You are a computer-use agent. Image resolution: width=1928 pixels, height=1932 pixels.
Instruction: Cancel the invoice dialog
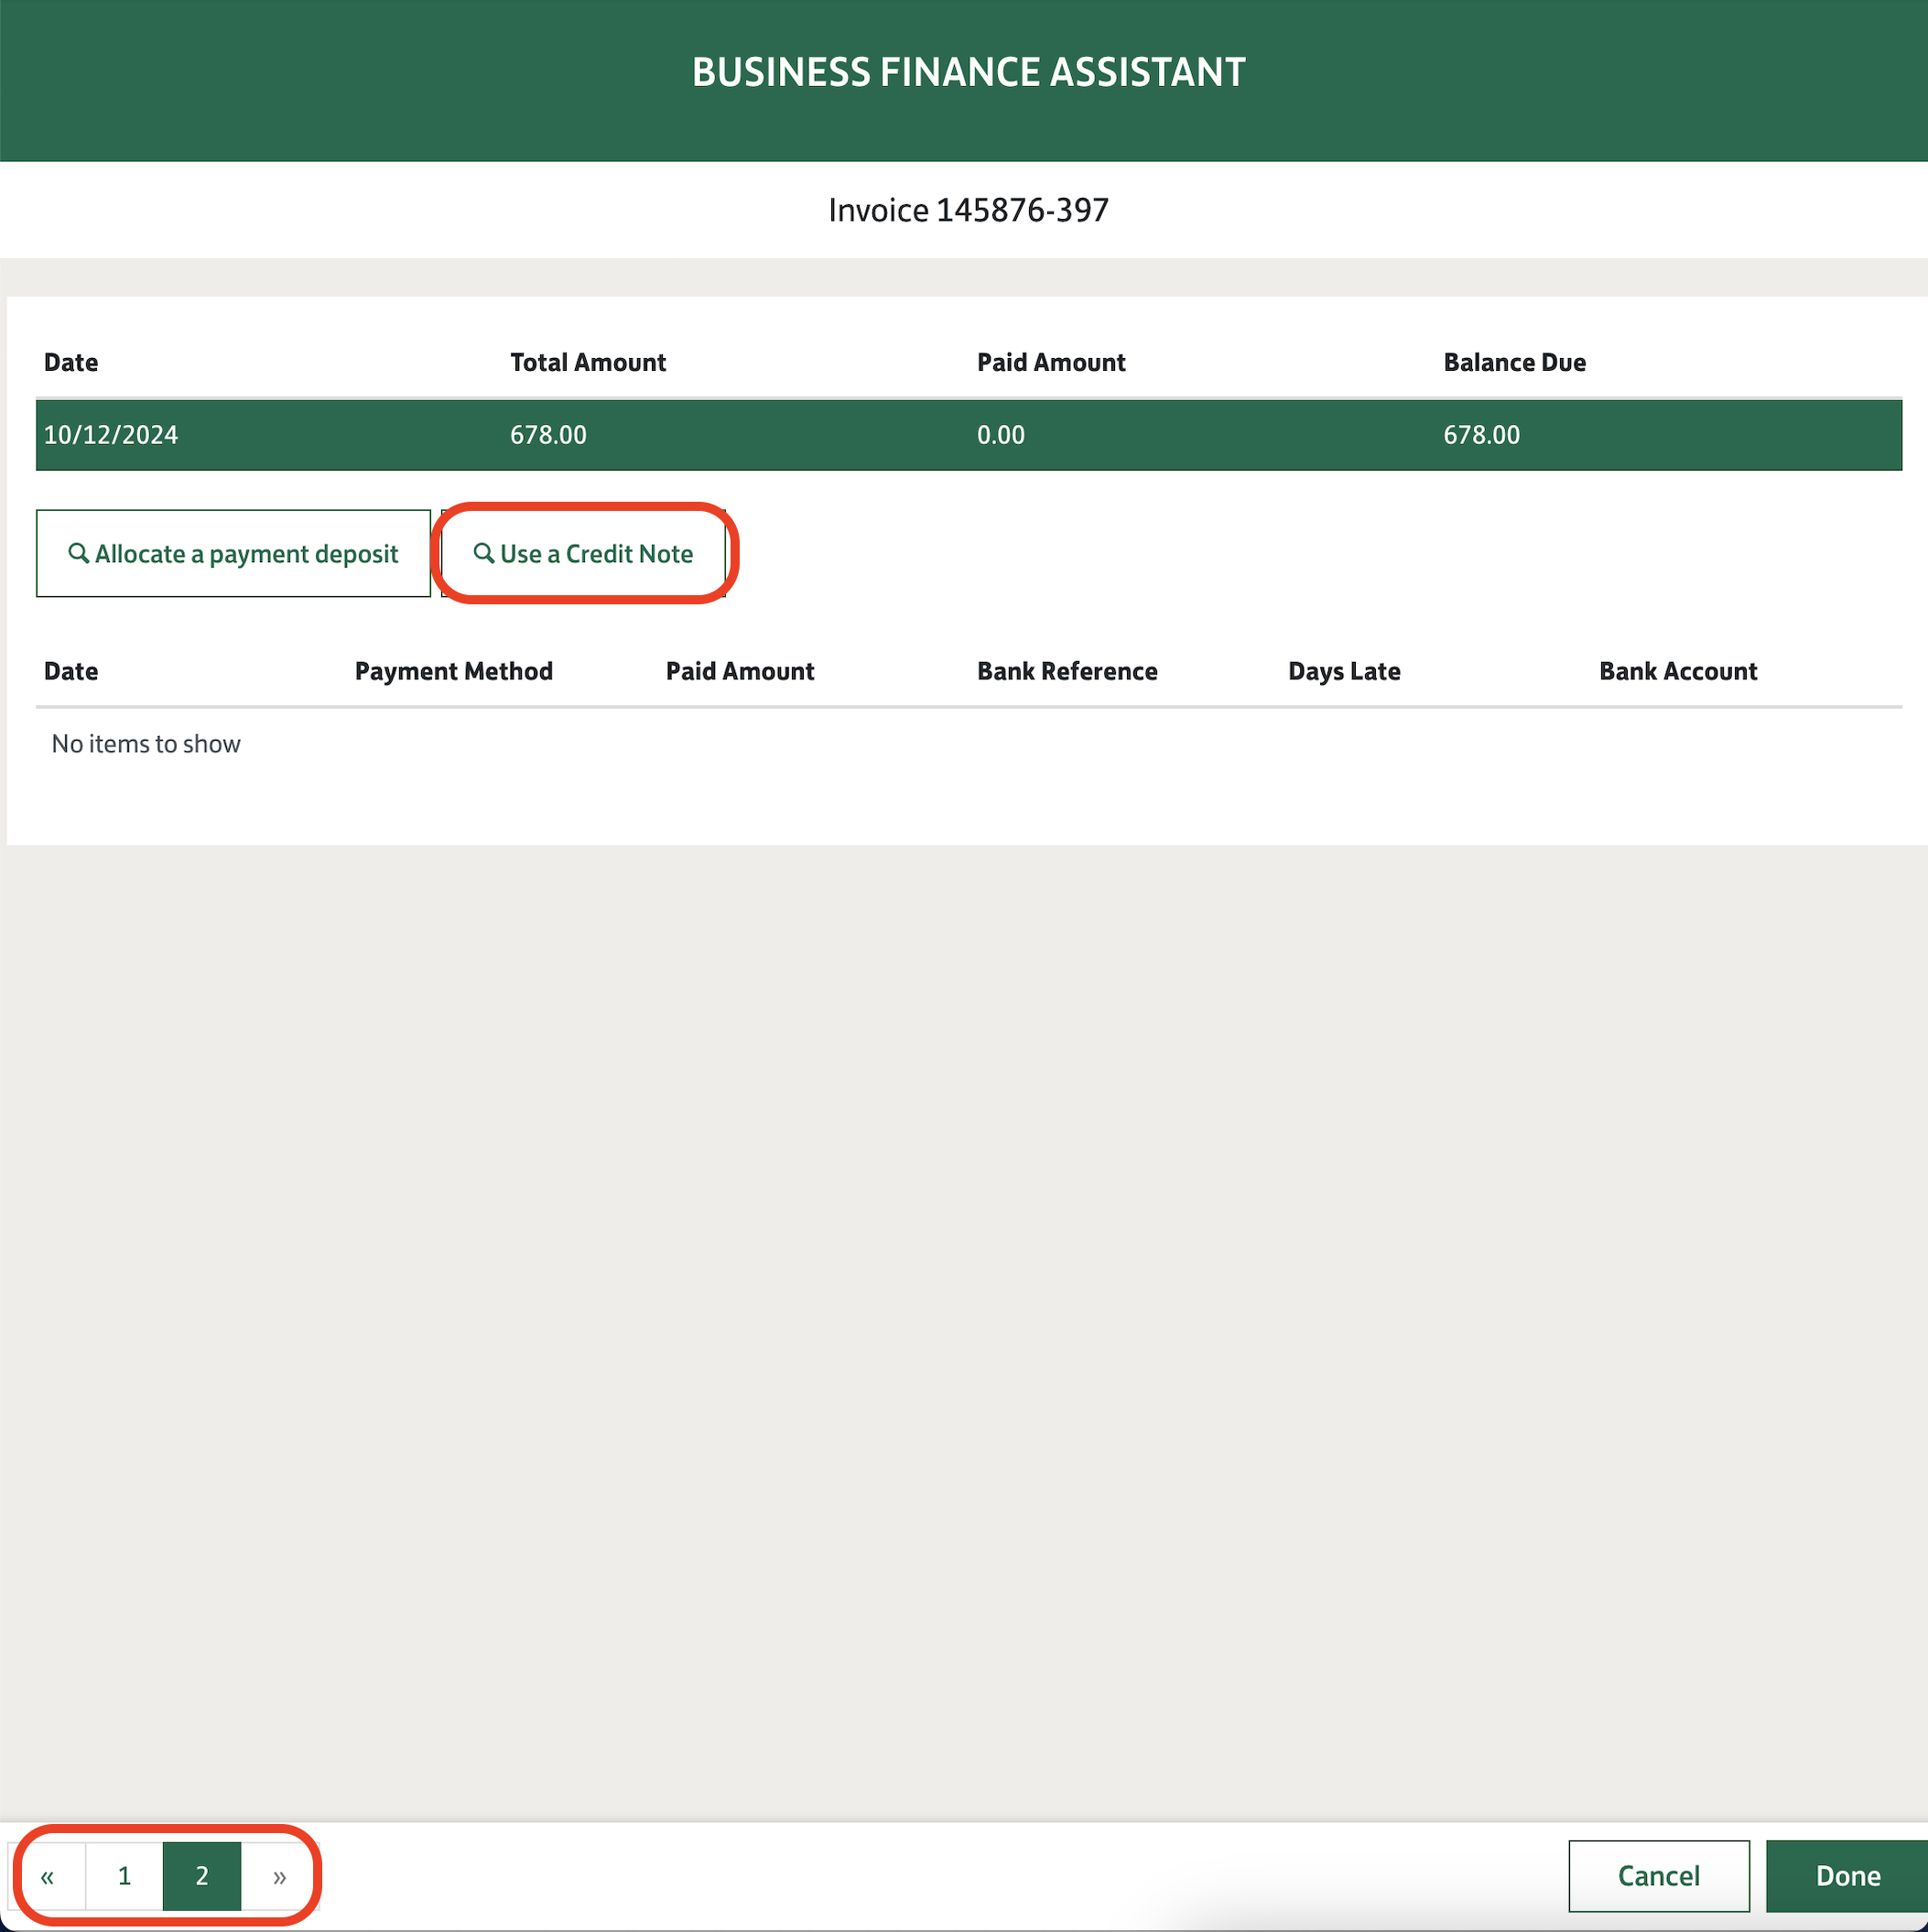click(x=1658, y=1876)
